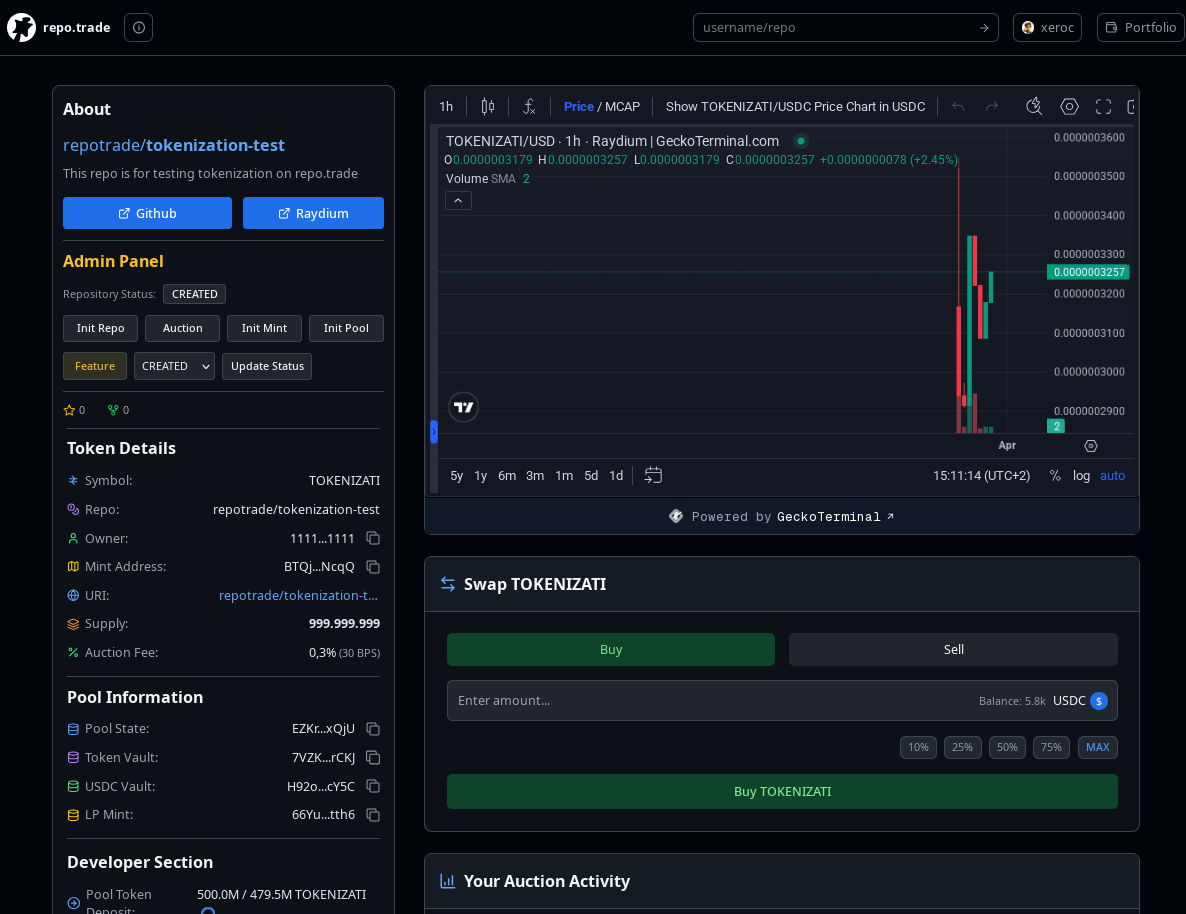1186x914 pixels.
Task: Select the 25% amount preset
Action: pos(962,748)
